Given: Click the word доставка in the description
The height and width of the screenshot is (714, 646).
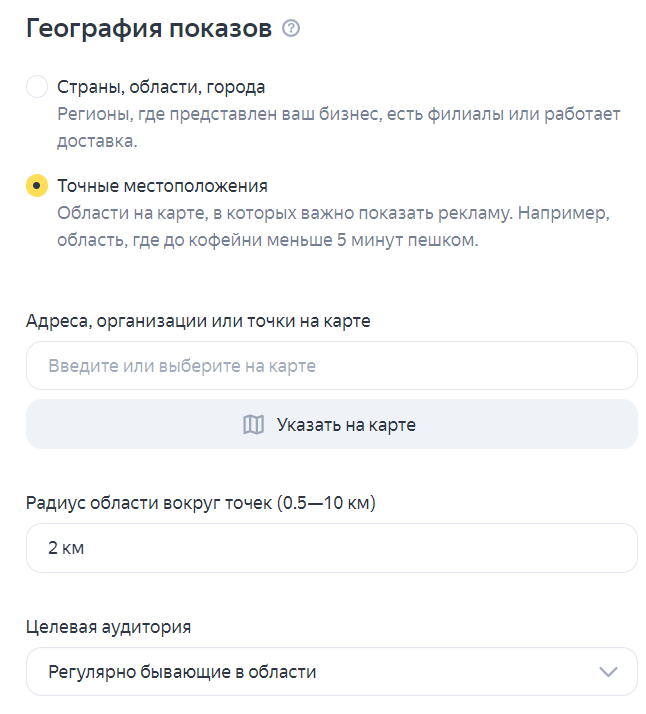Looking at the screenshot, I should point(96,142).
